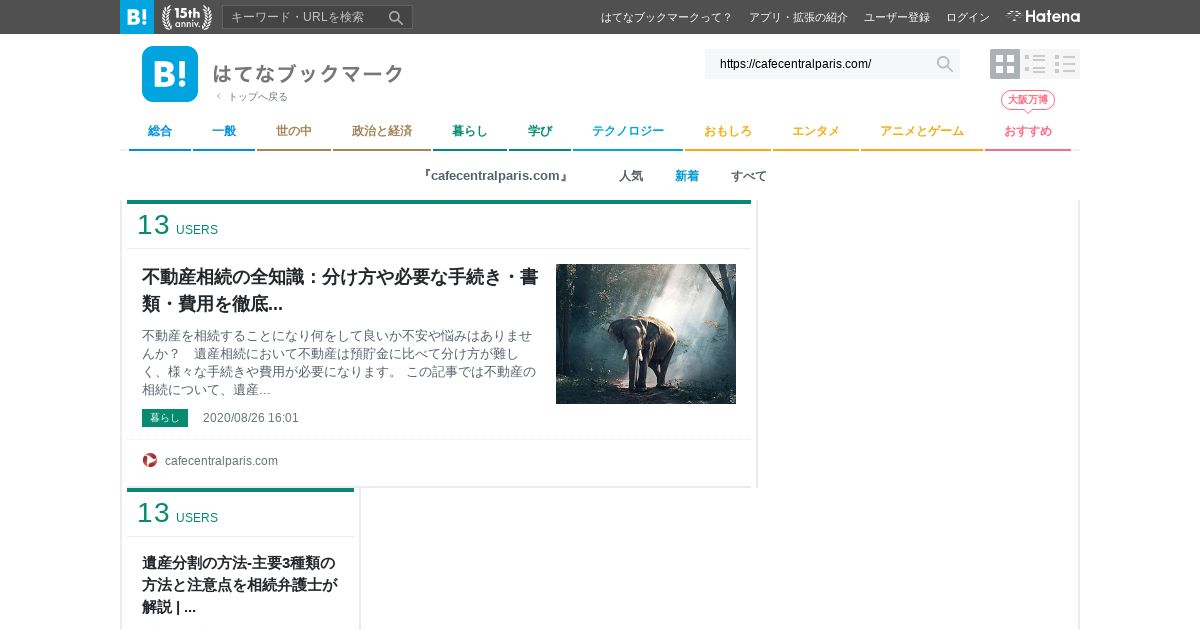The image size is (1200, 630).
Task: Open 13 USERS count of 遺産分割 article
Action: 177,513
